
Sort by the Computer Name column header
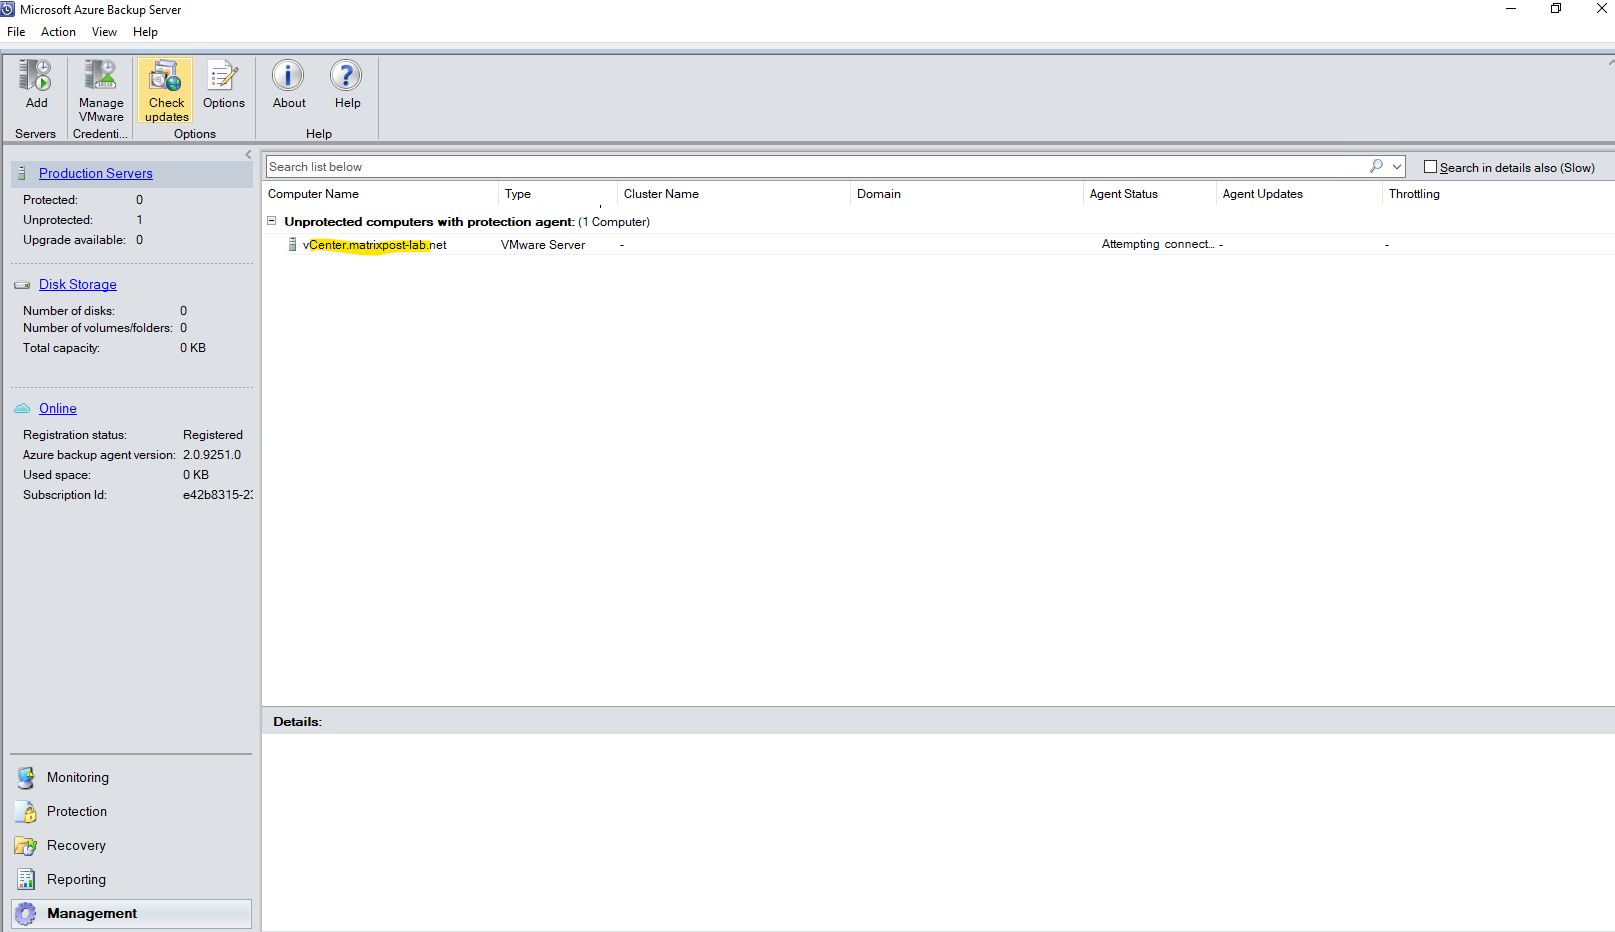pyautogui.click(x=381, y=194)
